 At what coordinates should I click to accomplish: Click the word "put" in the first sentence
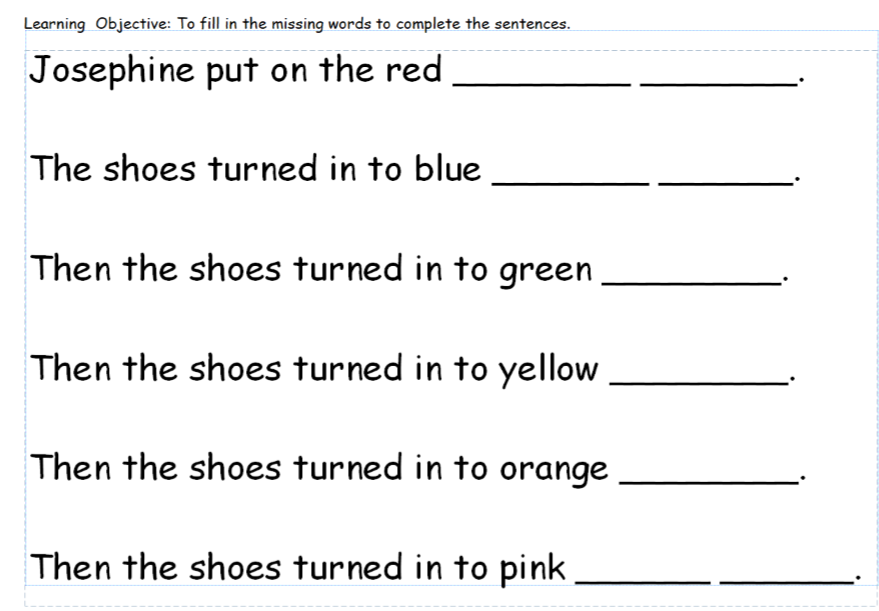pos(232,72)
